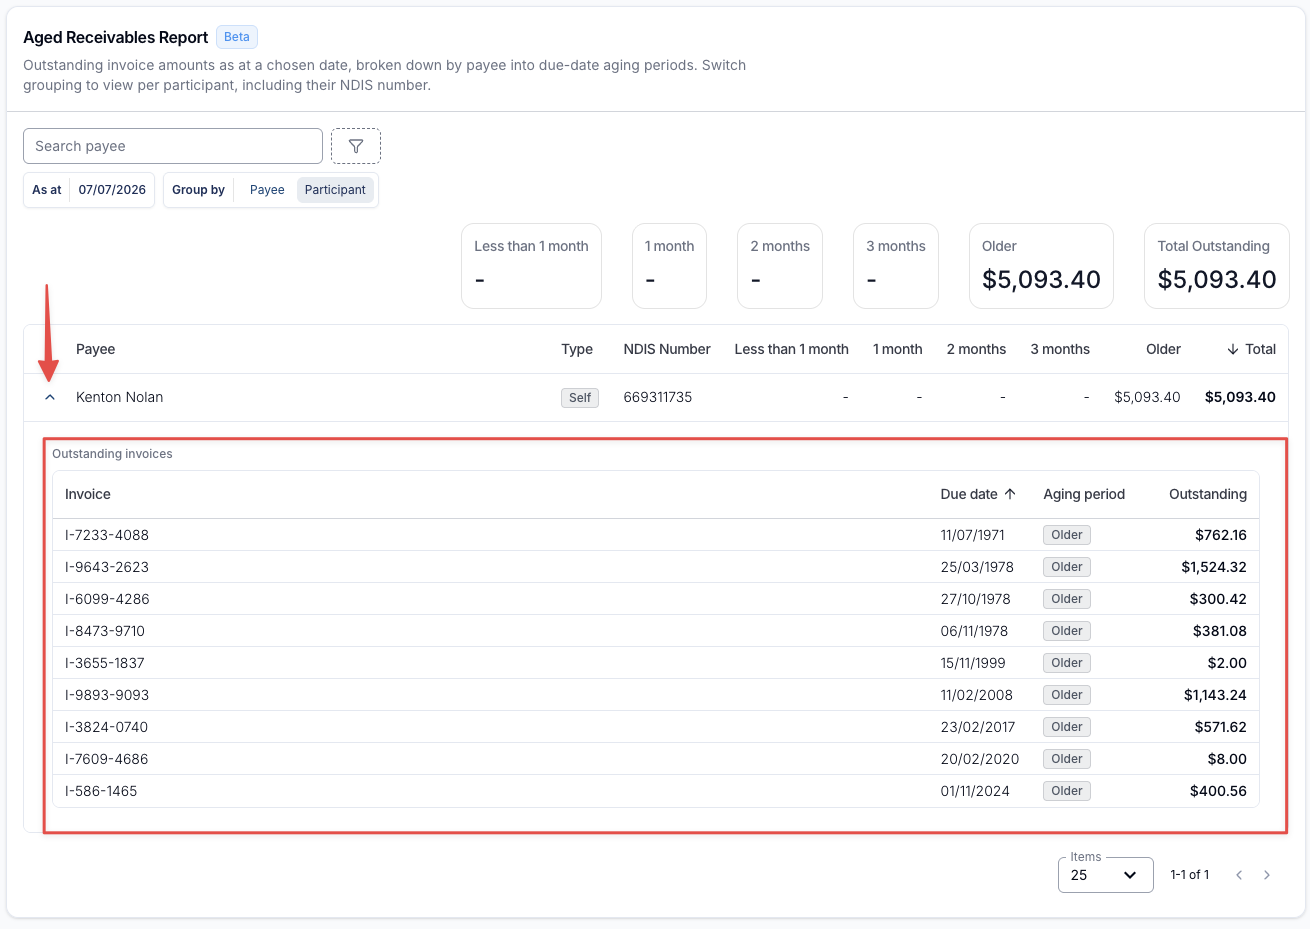The image size is (1310, 929).
Task: Click outstanding amount $762.16
Action: (1221, 535)
